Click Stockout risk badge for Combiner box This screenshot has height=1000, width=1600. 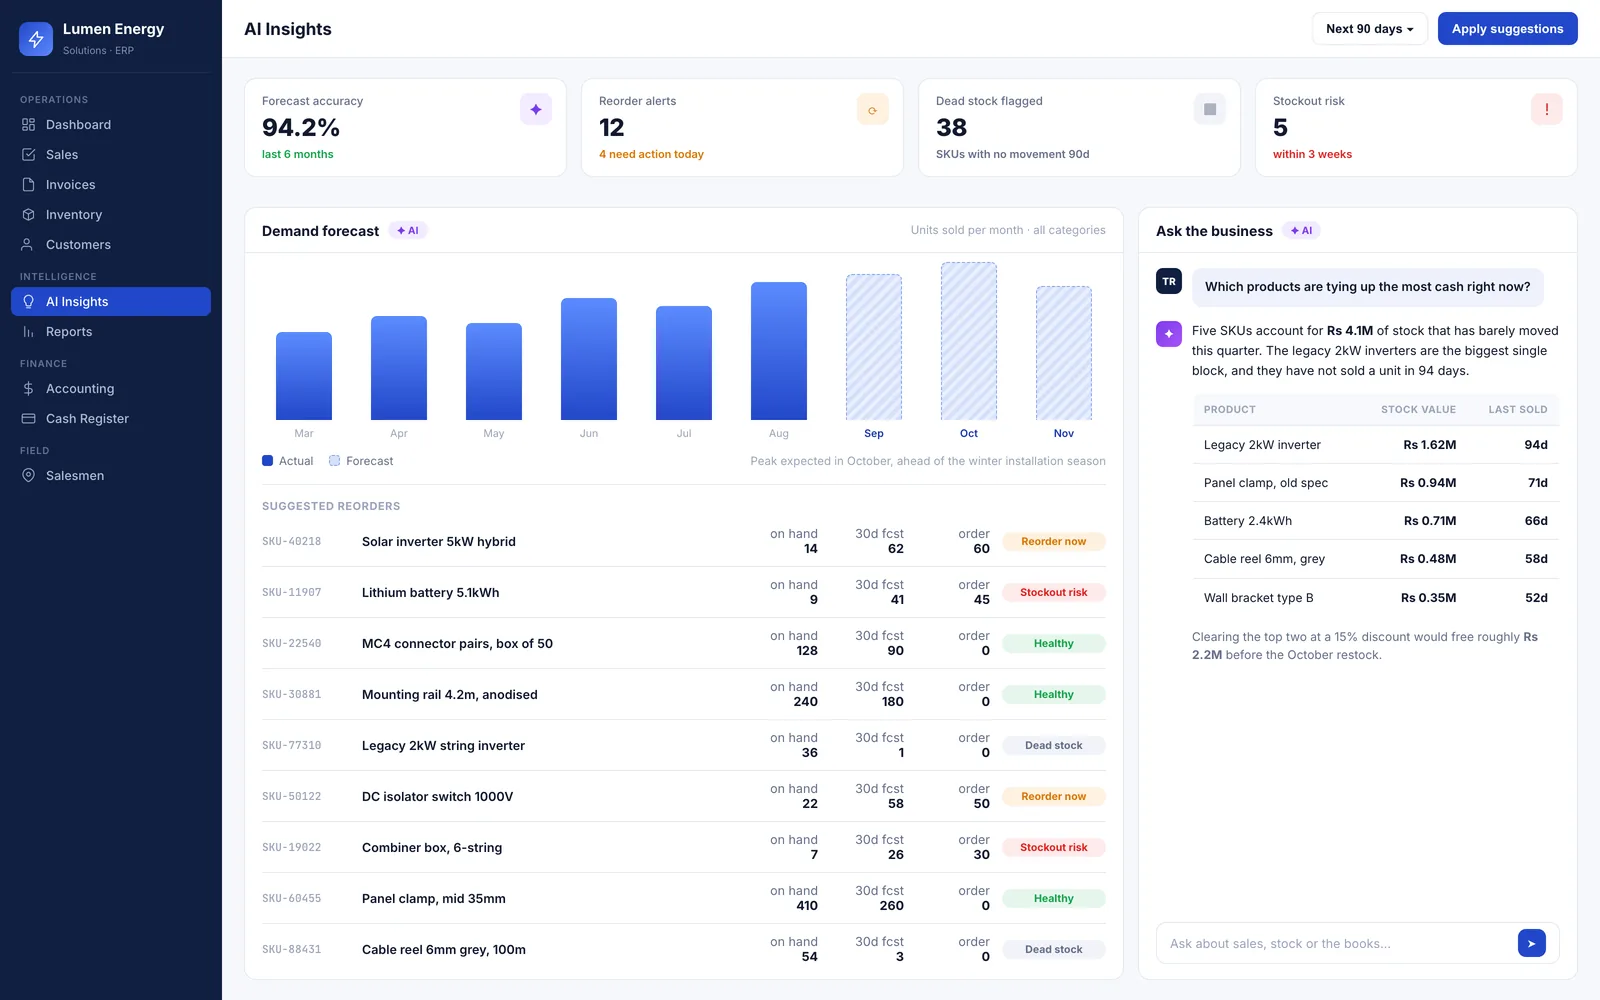(1053, 848)
